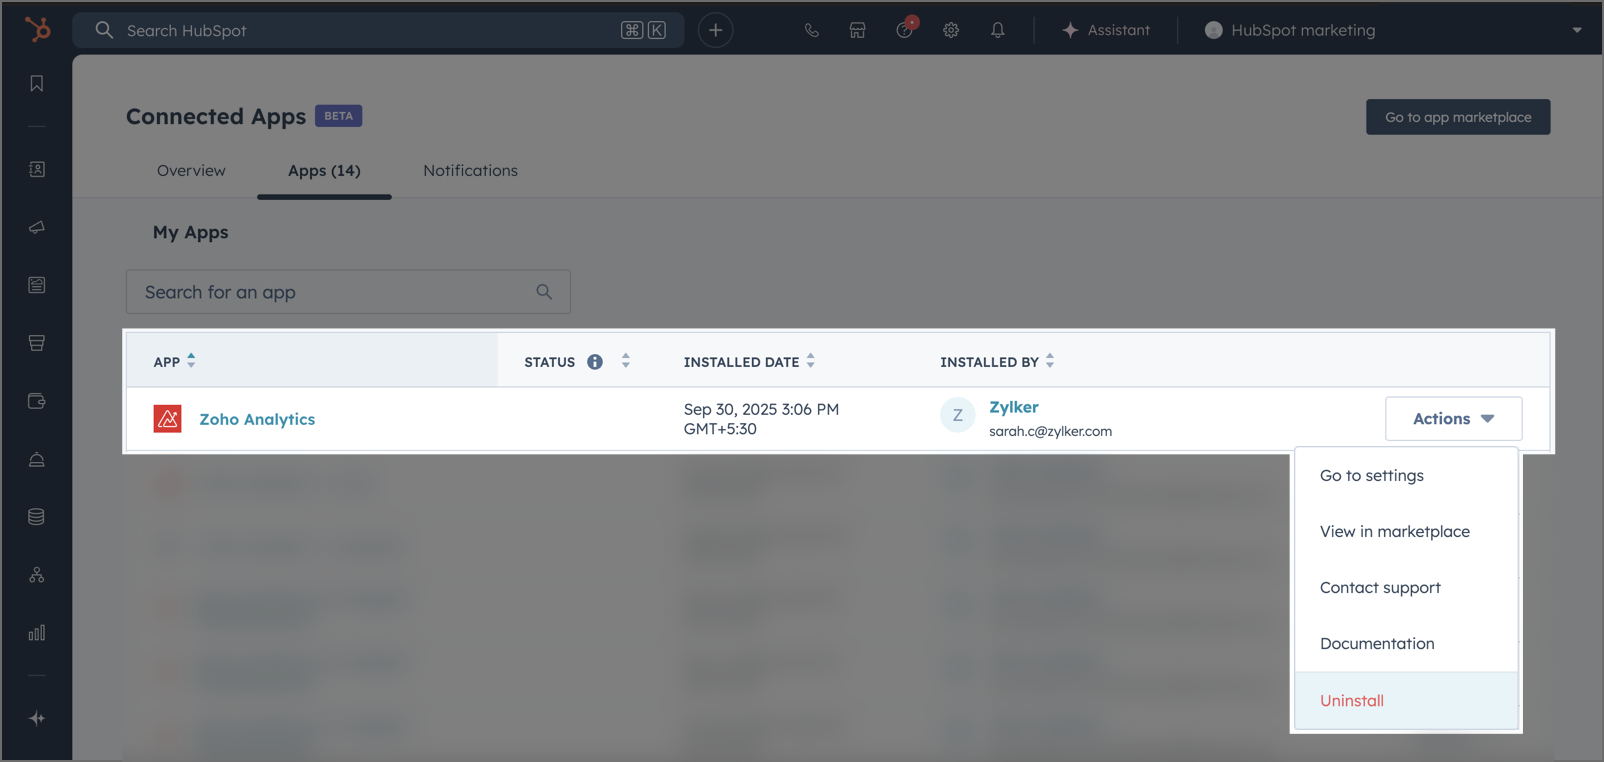Open the marketplace icon in top bar
This screenshot has height=762, width=1604.
858,30
